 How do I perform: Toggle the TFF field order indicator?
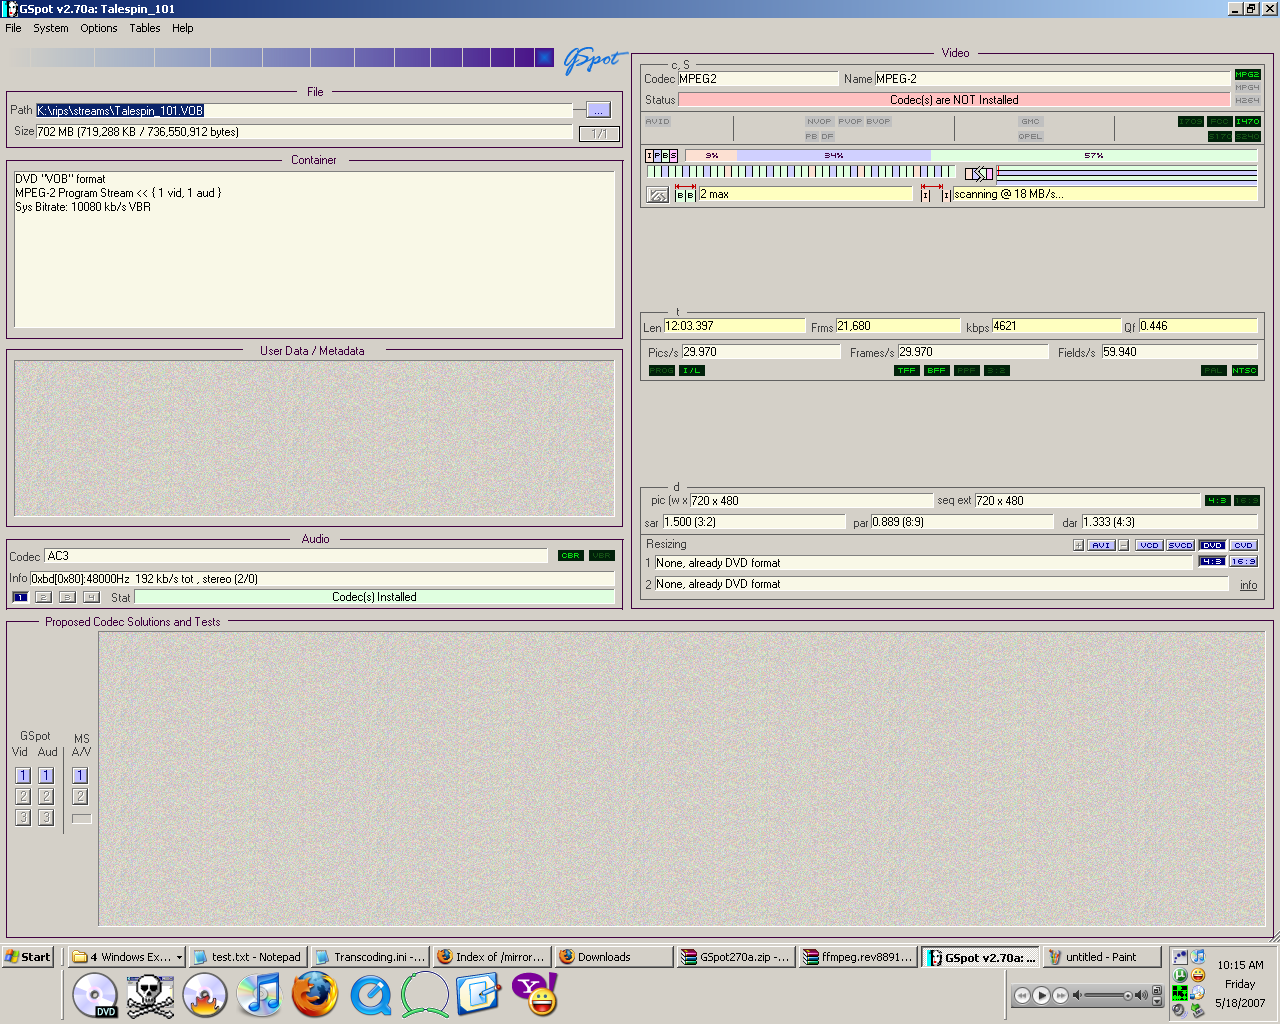(906, 370)
